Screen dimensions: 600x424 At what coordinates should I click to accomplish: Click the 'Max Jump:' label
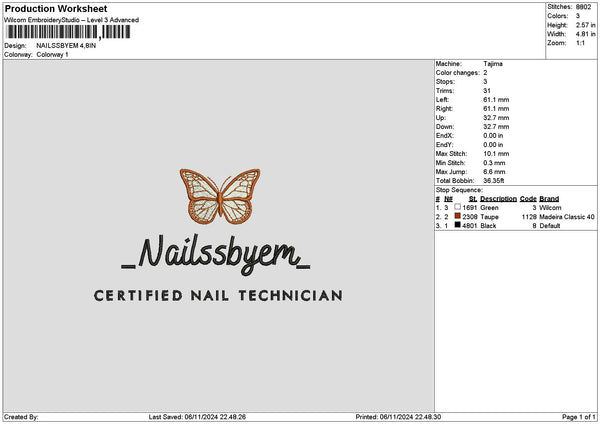click(x=452, y=172)
